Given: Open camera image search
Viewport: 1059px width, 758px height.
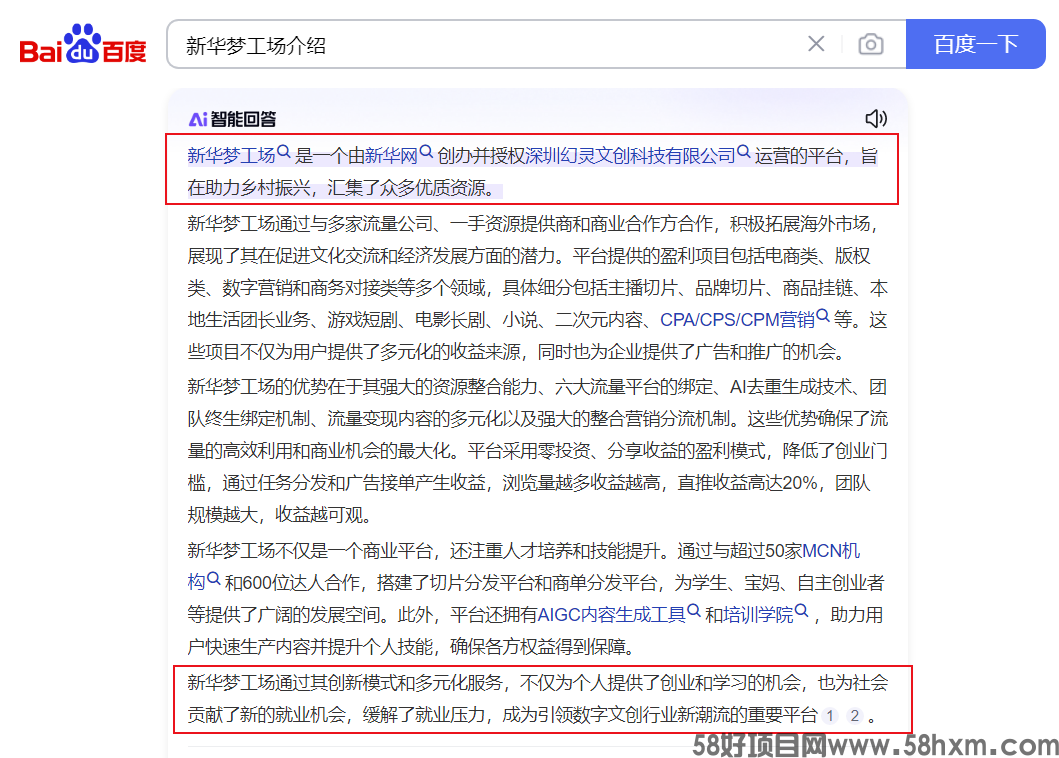Looking at the screenshot, I should tap(871, 45).
